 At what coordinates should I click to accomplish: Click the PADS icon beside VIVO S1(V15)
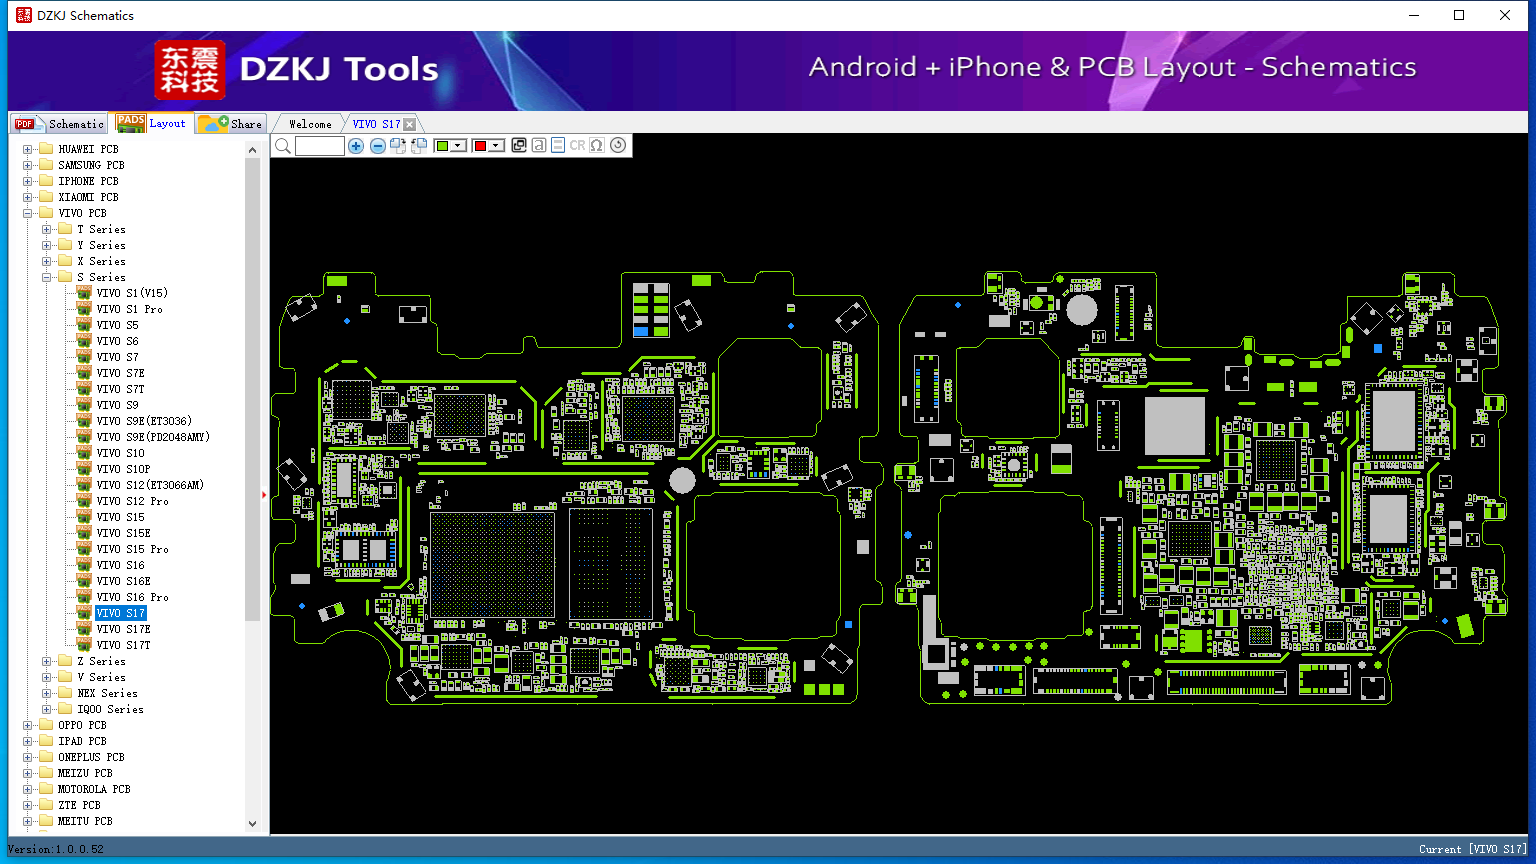(85, 293)
